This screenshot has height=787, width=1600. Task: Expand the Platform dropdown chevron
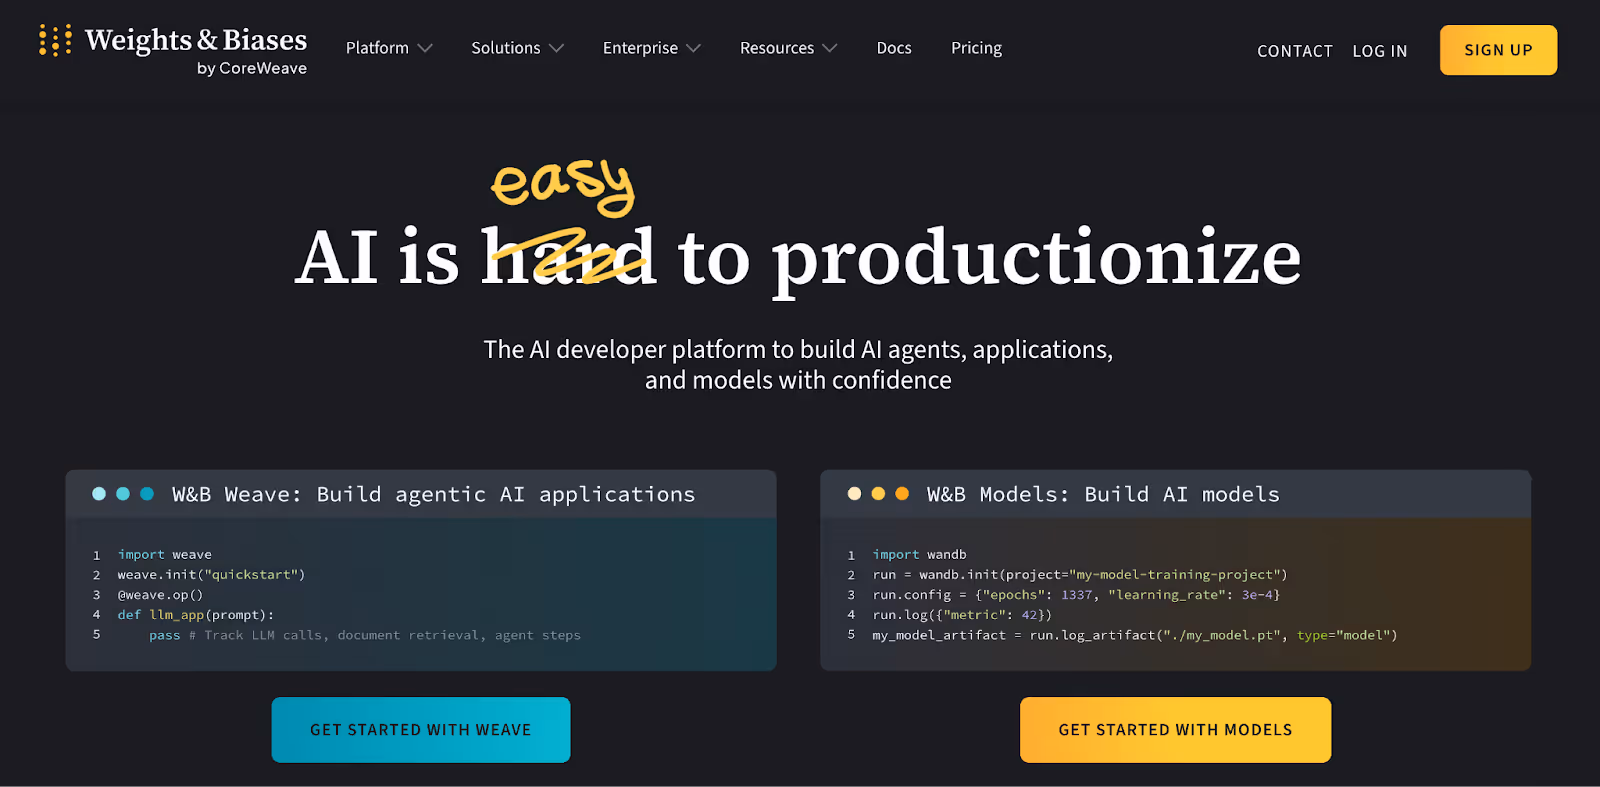click(425, 48)
